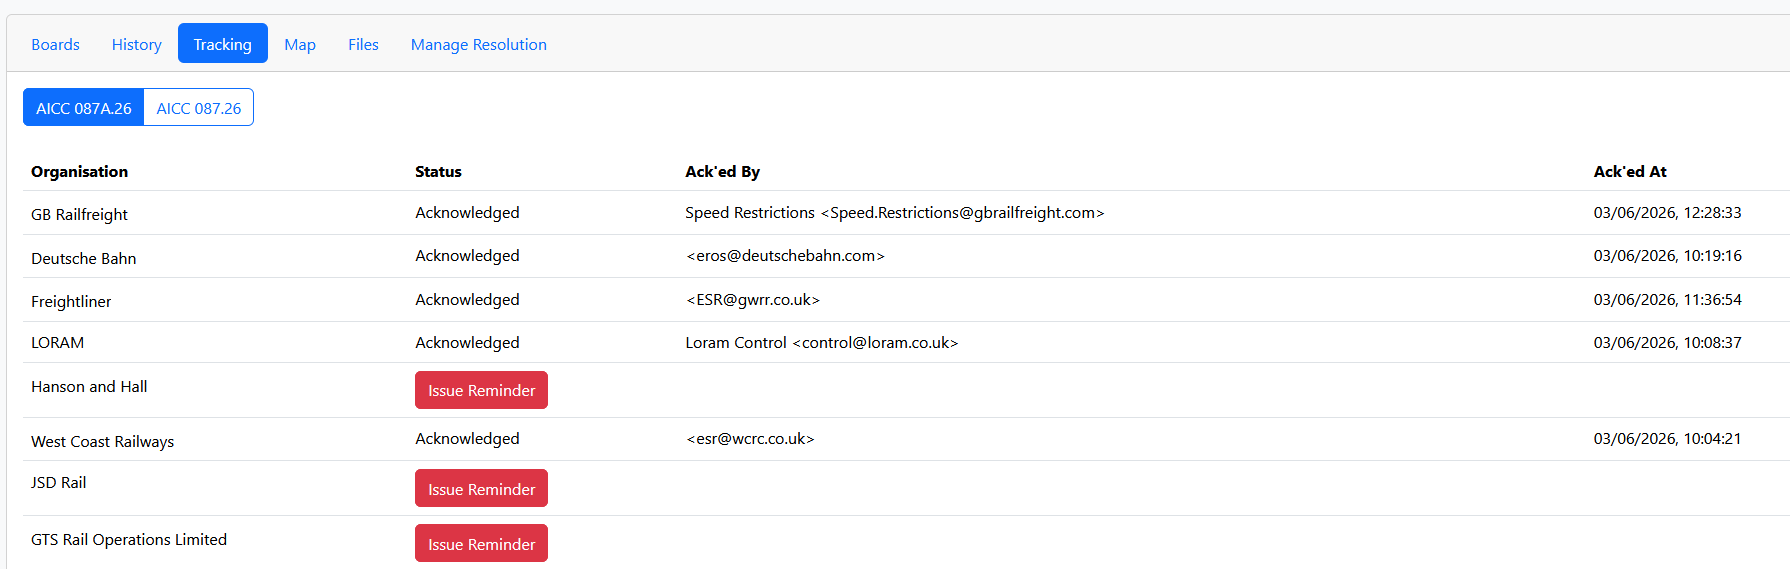Click the Ack'ed By column header
The width and height of the screenshot is (1790, 569).
tap(722, 171)
